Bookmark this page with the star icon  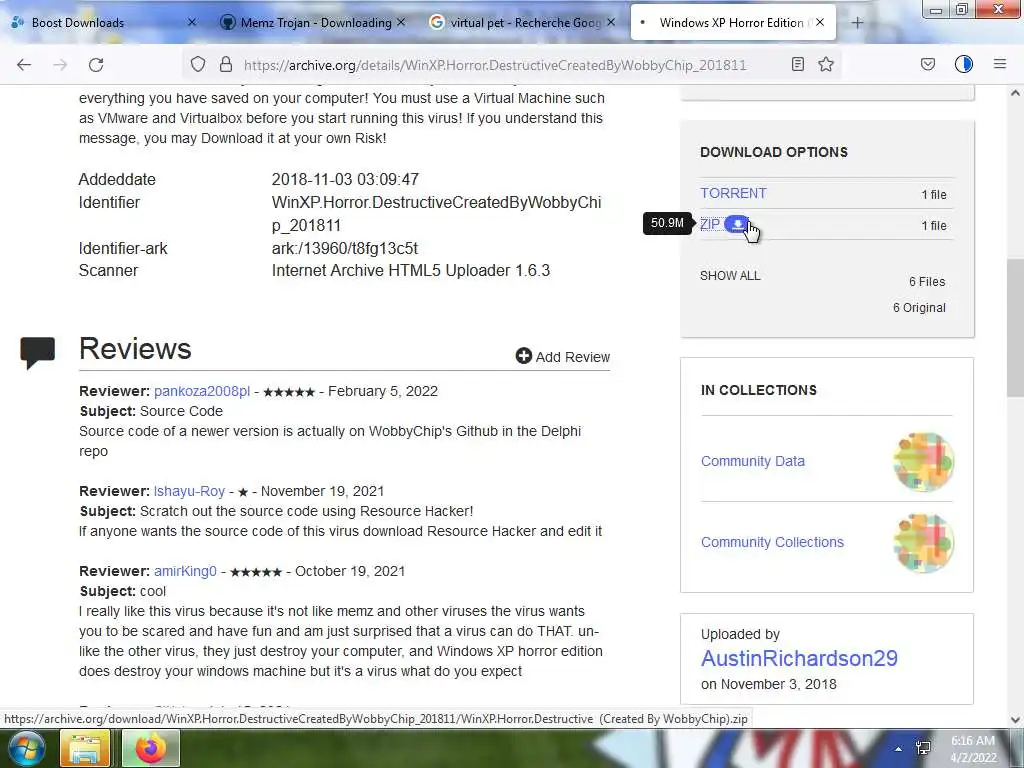click(x=826, y=64)
